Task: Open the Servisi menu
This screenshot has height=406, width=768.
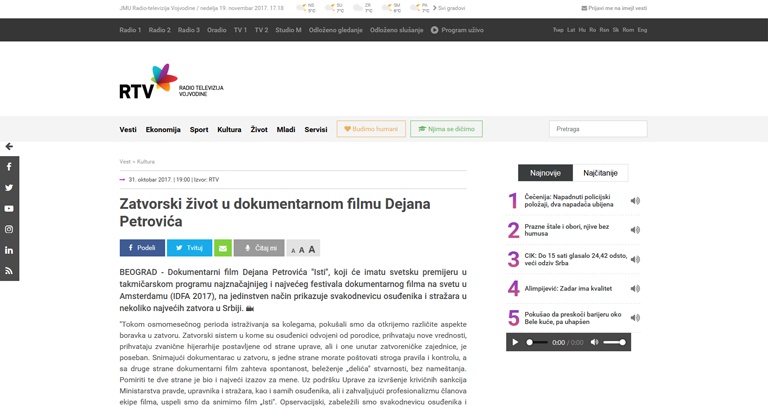Action: 315,129
